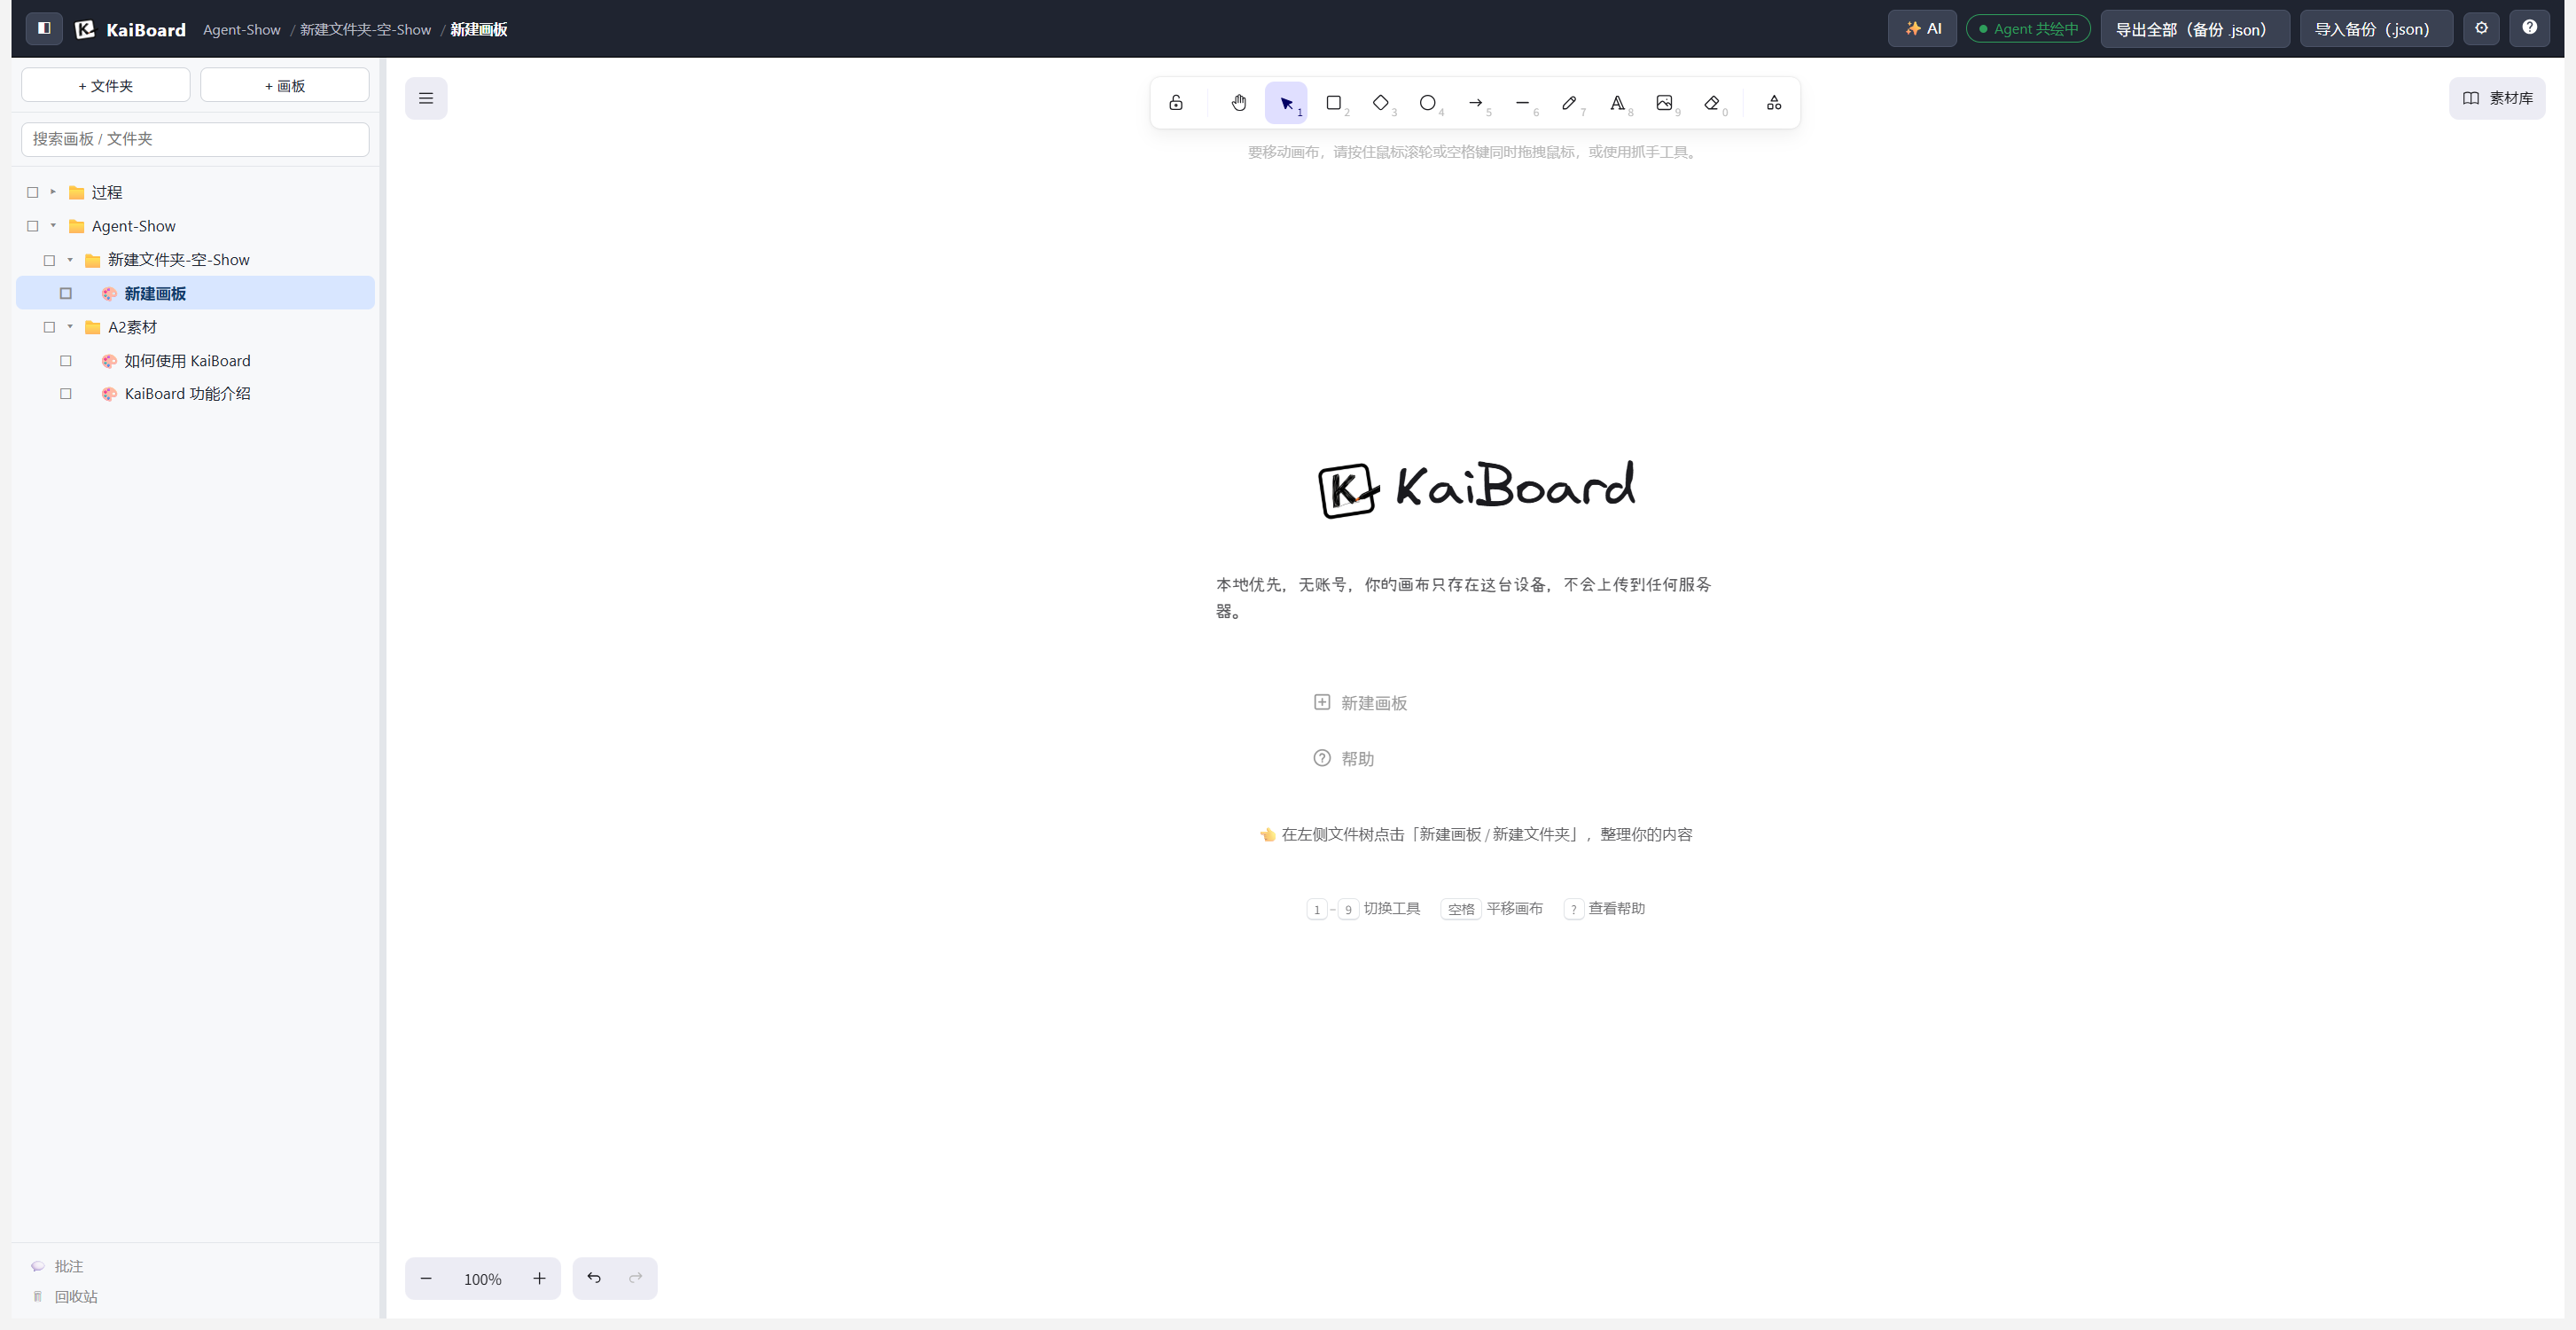The width and height of the screenshot is (2576, 1330).
Task: Open settings gear in header
Action: pyautogui.click(x=2481, y=28)
